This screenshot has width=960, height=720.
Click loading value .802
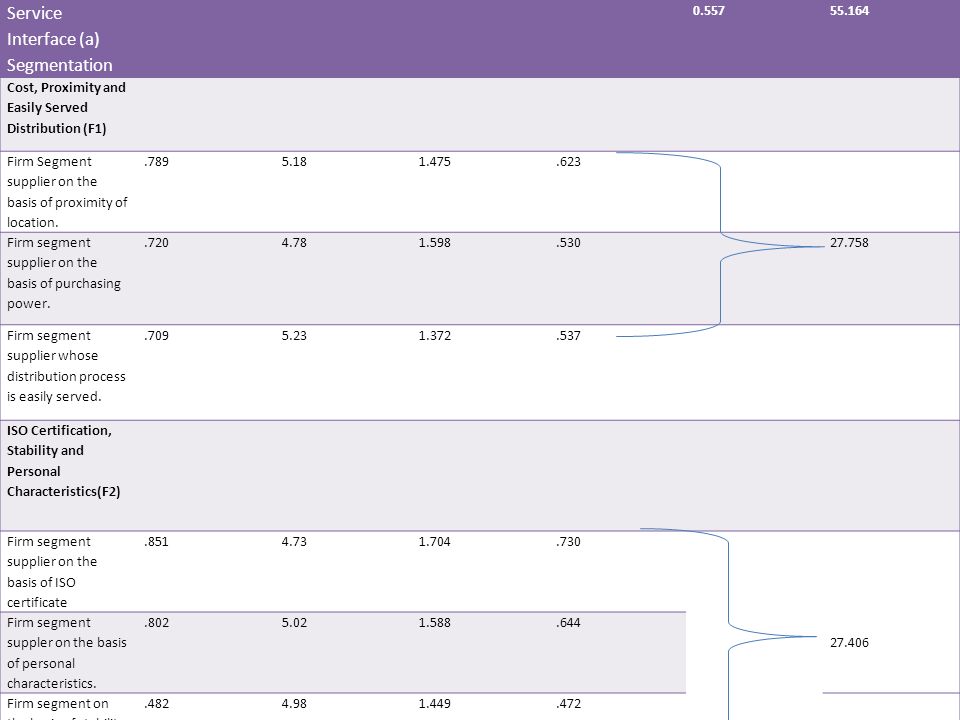tap(156, 623)
